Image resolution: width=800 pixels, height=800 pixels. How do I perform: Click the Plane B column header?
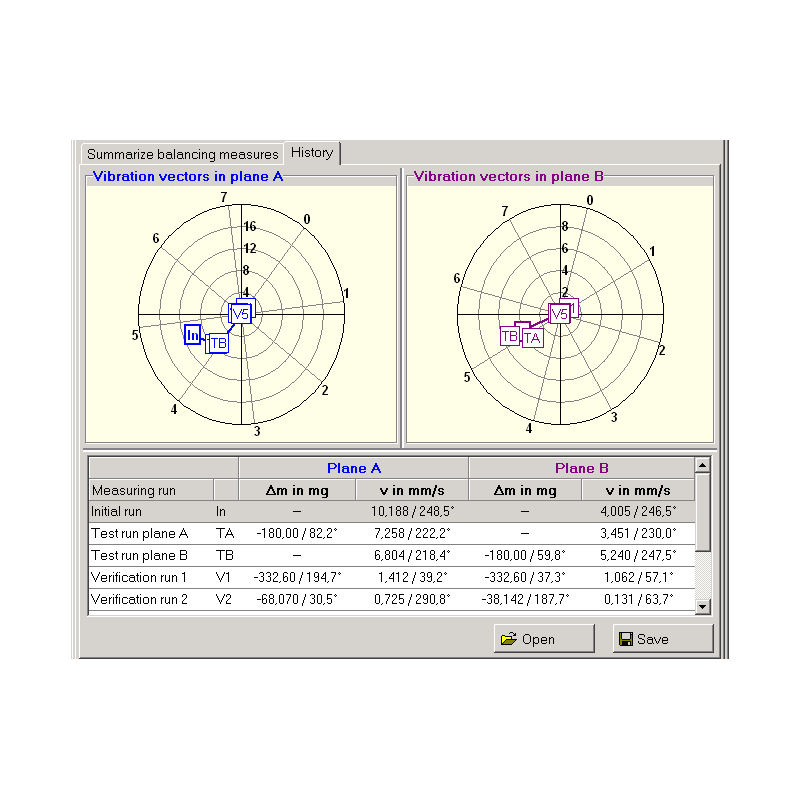tap(581, 468)
